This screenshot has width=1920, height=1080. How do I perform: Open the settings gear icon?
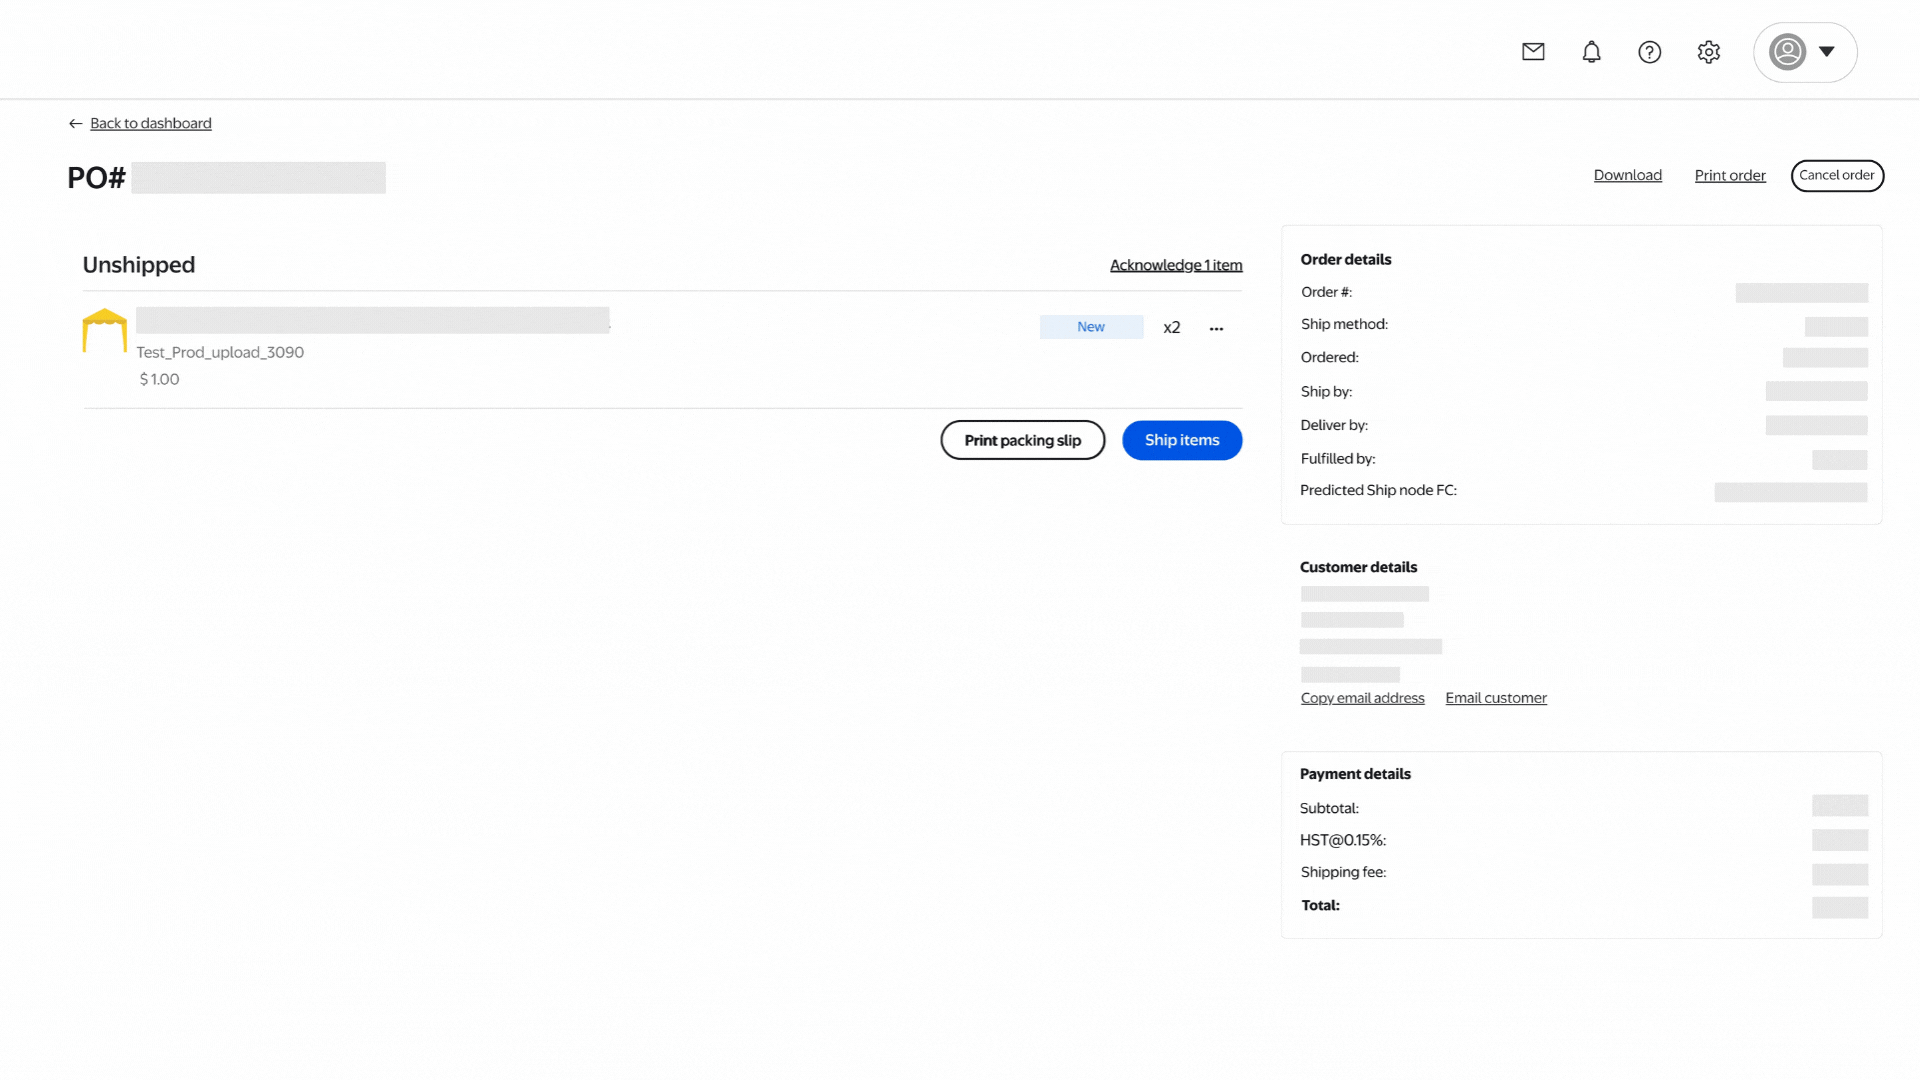(1708, 52)
